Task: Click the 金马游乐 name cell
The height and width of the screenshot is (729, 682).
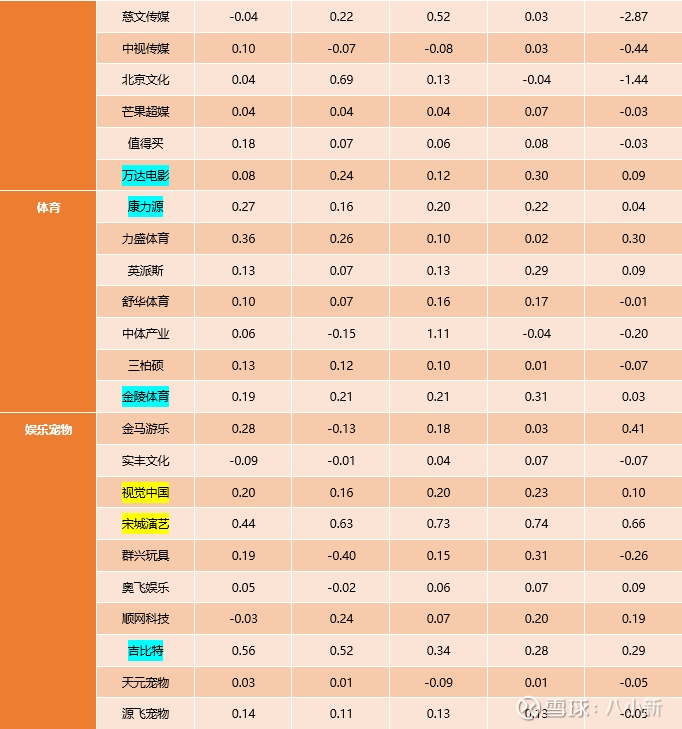Action: [146, 429]
